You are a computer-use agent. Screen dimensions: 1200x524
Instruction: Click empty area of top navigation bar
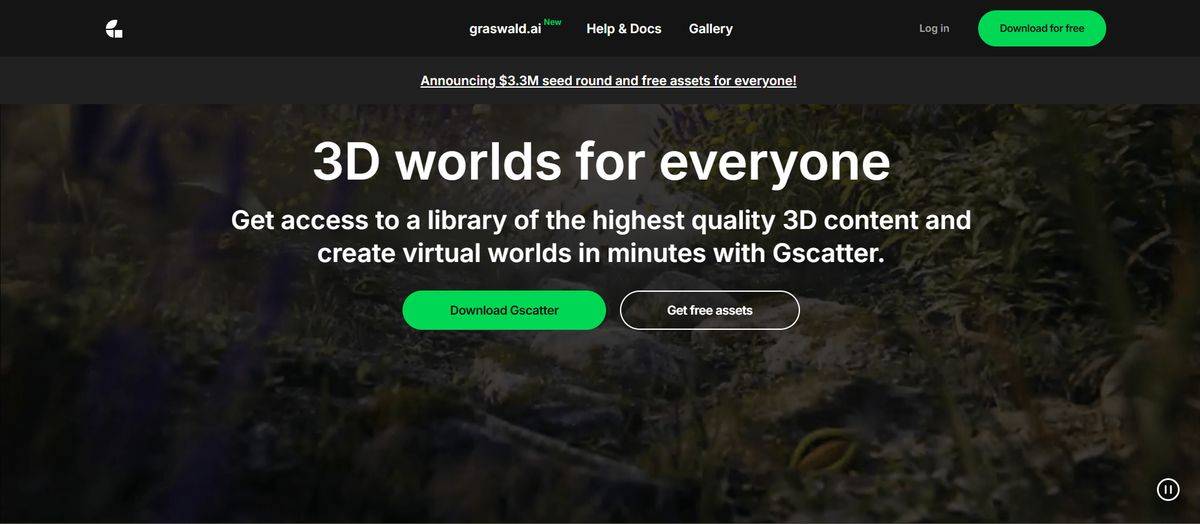300,29
